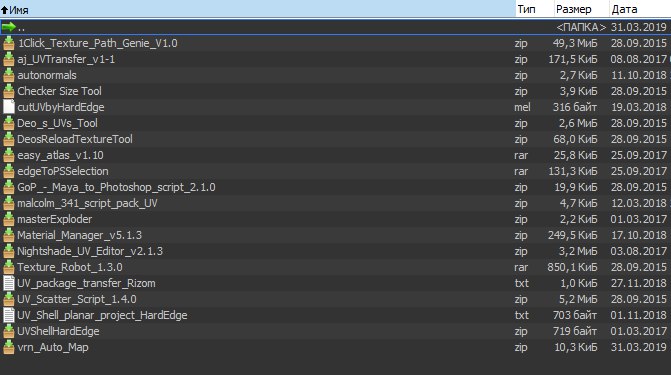Click archive icon of UV_Scatter_Script_1.4.0
Screen dimensions: 671x375
(9, 299)
